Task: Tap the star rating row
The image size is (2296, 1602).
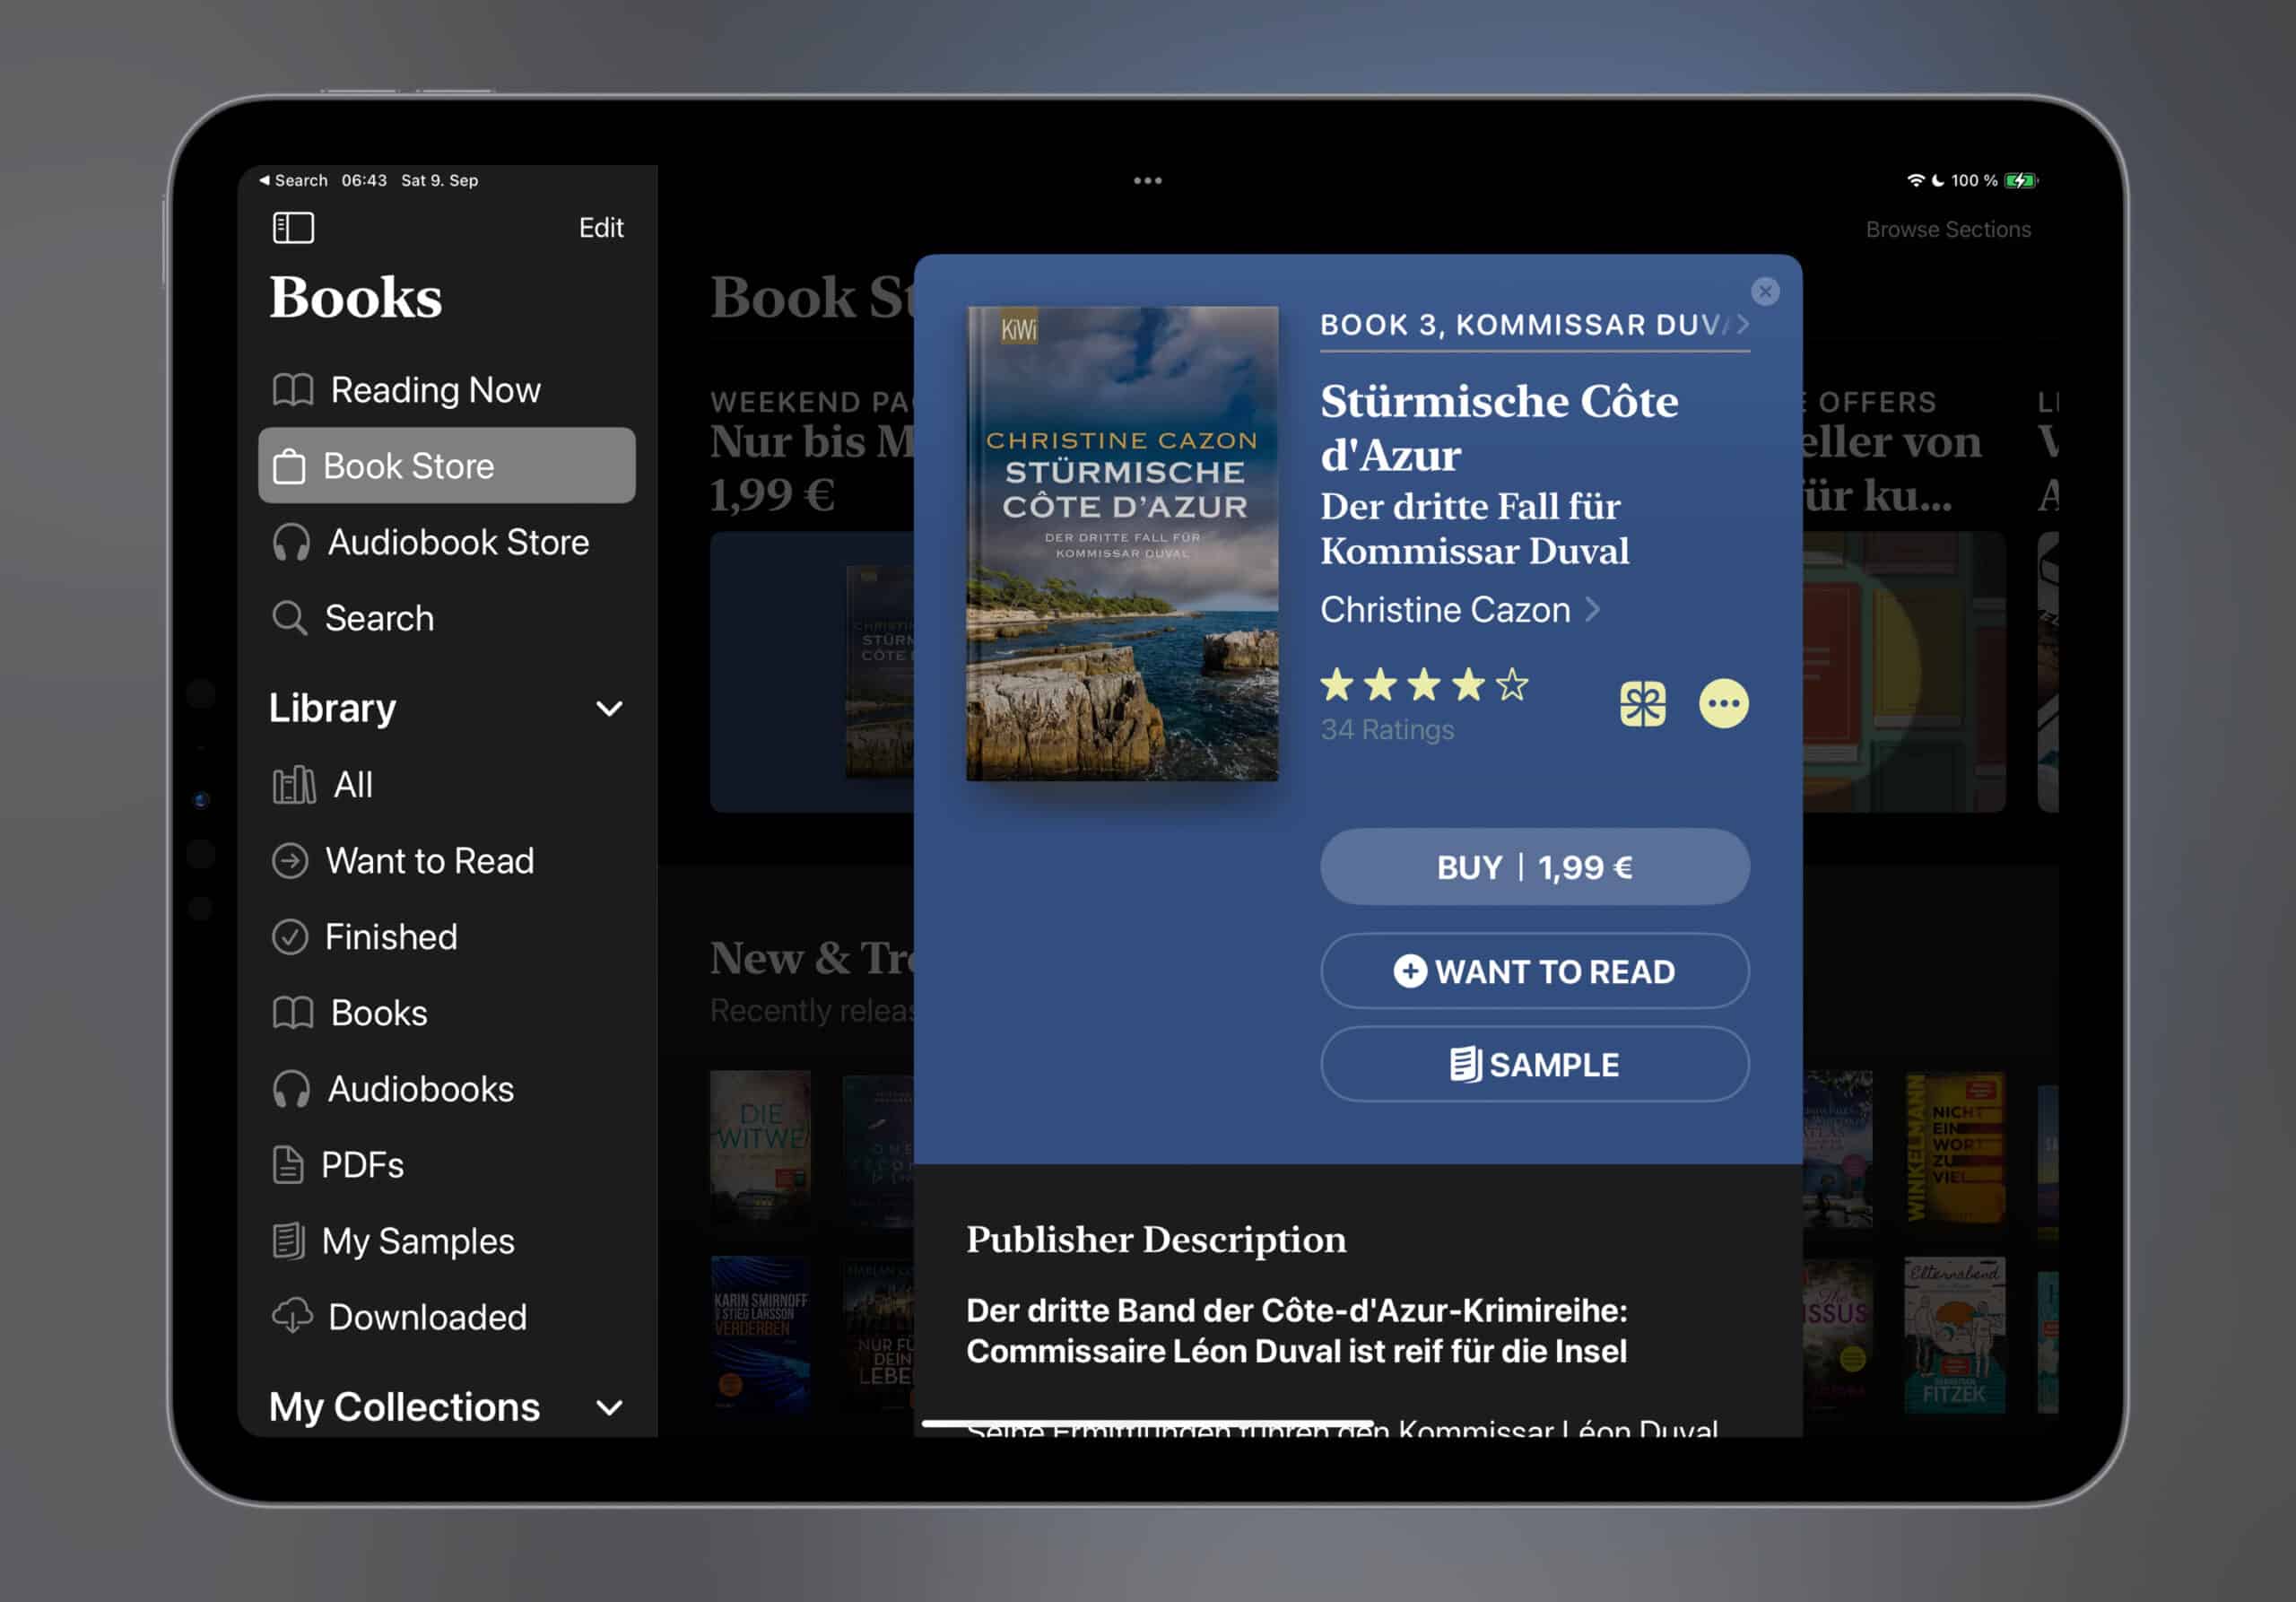Action: tap(1424, 685)
